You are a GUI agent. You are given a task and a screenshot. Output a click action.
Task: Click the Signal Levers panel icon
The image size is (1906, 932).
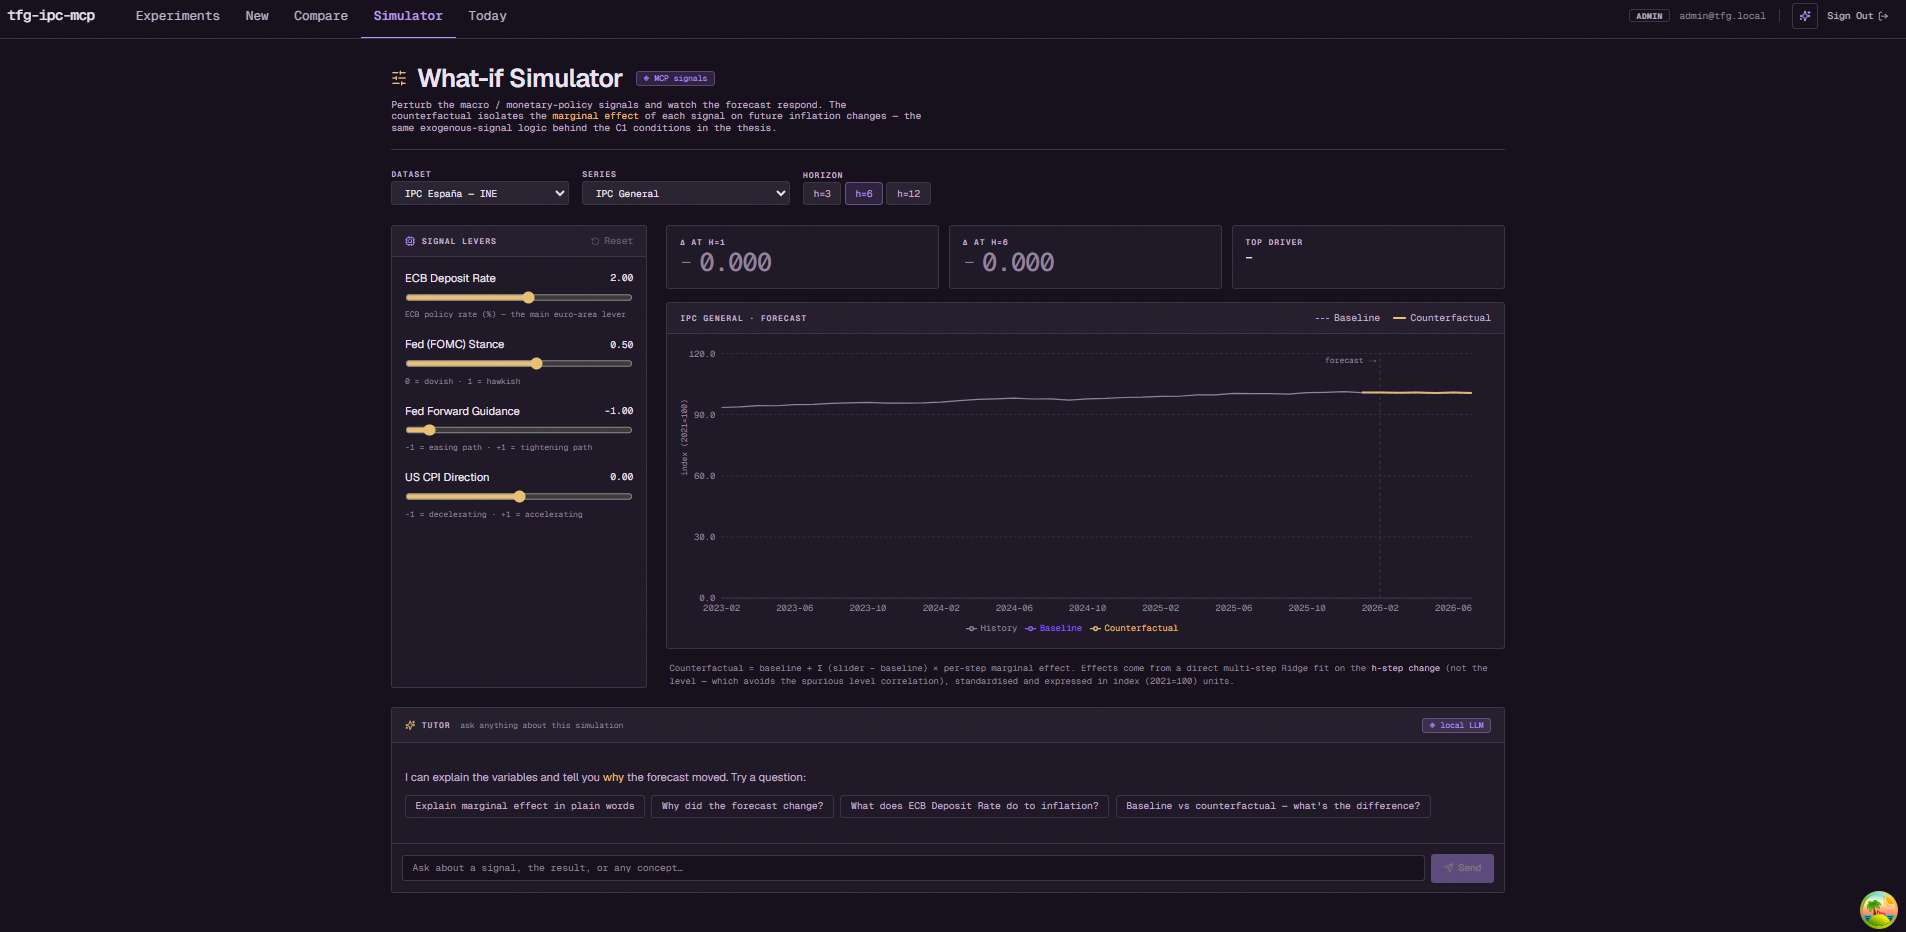point(410,241)
